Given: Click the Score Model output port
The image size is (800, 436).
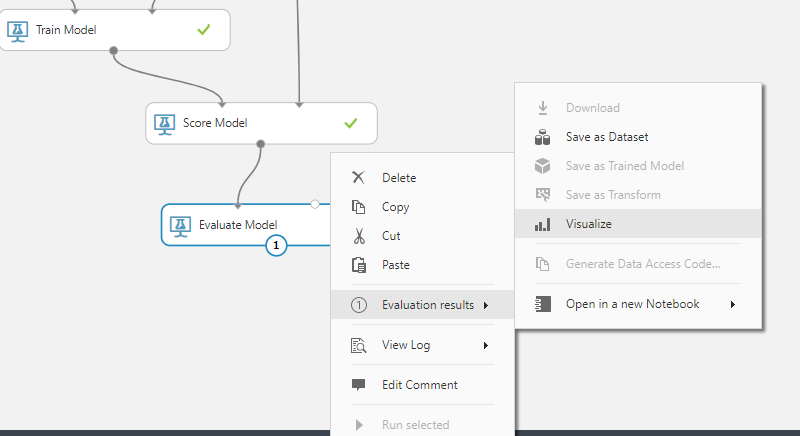Looking at the screenshot, I should coord(261,144).
